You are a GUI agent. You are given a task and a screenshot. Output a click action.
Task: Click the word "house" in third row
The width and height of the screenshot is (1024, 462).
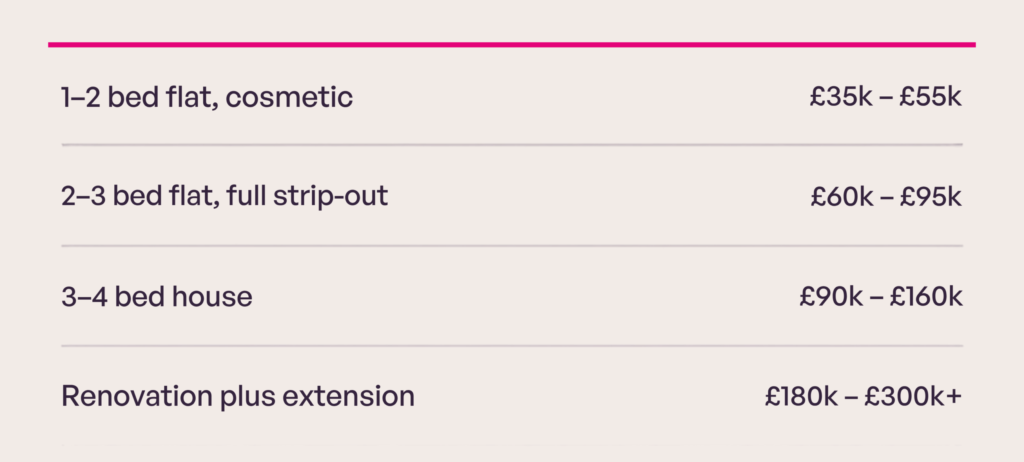pos(212,297)
